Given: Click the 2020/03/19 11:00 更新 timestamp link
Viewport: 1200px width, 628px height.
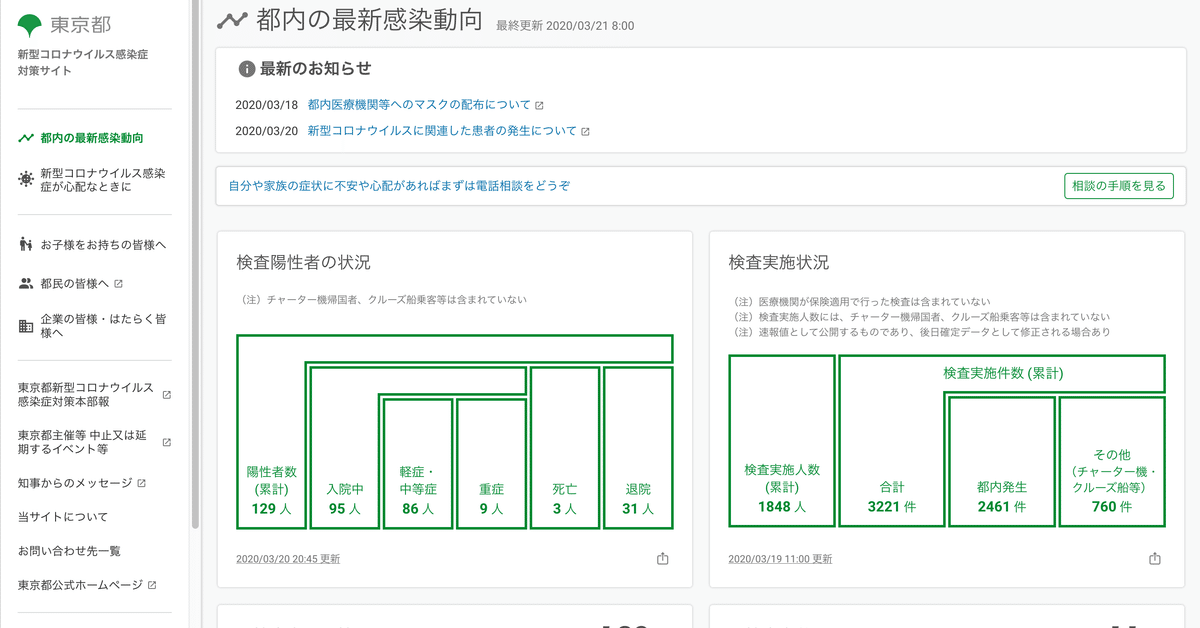Looking at the screenshot, I should [780, 559].
